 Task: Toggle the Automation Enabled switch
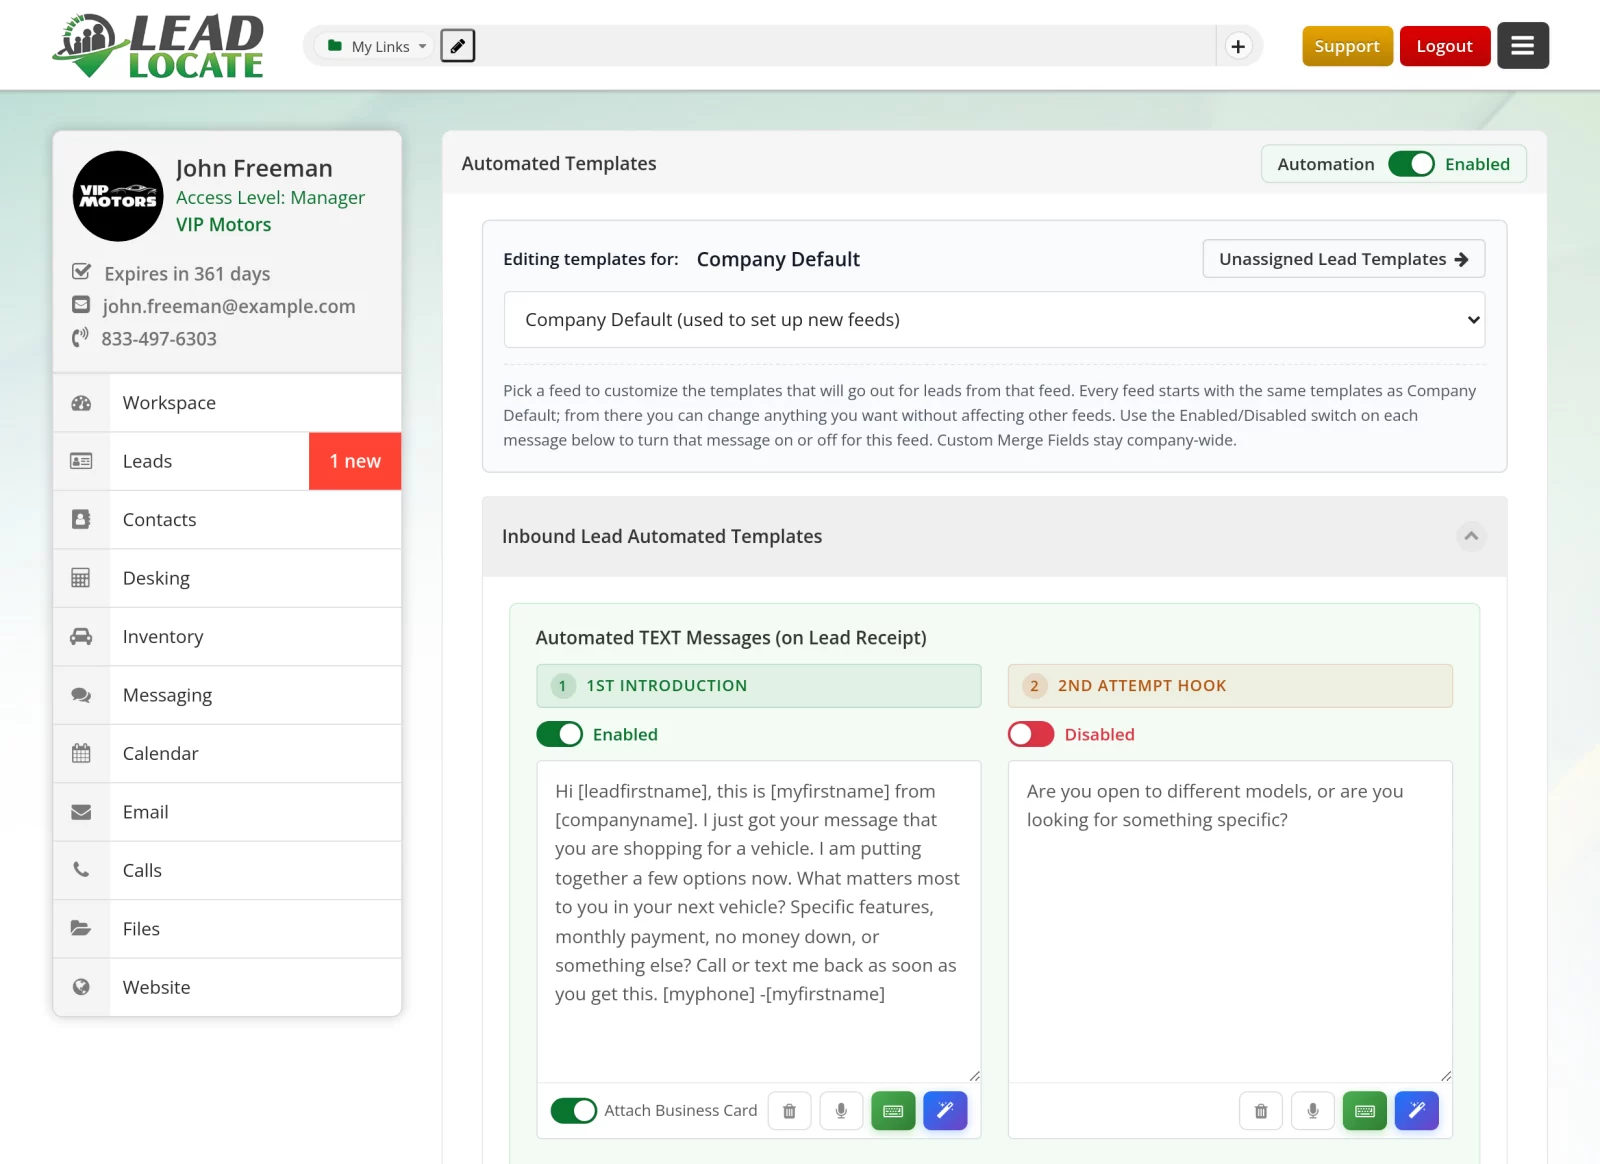(1411, 164)
